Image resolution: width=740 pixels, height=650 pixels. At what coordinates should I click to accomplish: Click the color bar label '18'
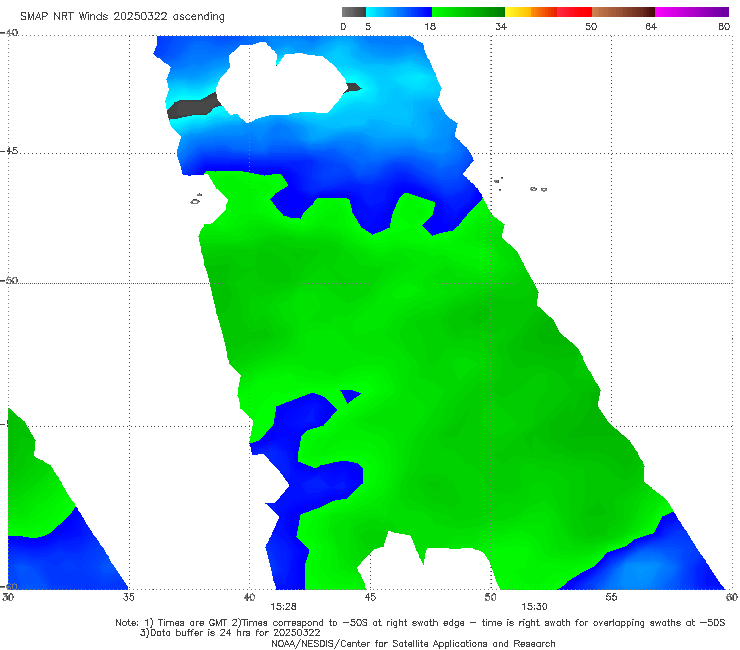click(430, 26)
